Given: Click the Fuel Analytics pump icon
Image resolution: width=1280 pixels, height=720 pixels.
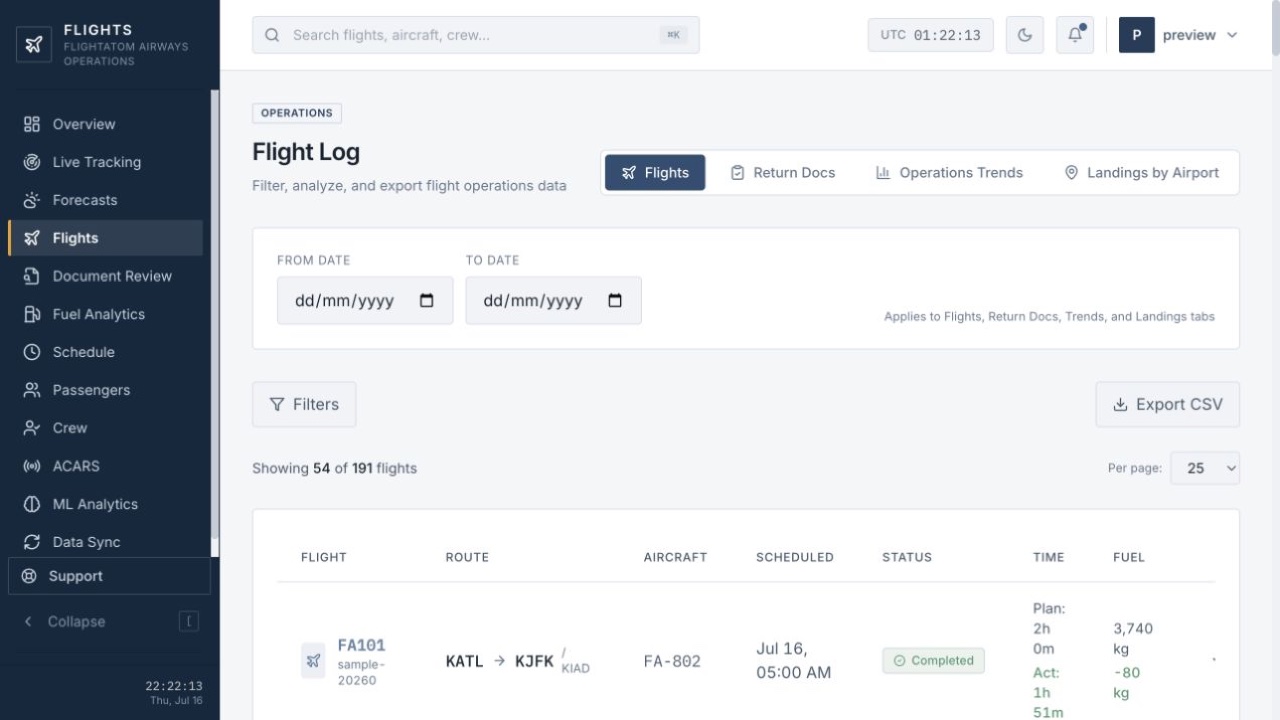Looking at the screenshot, I should click(32, 314).
